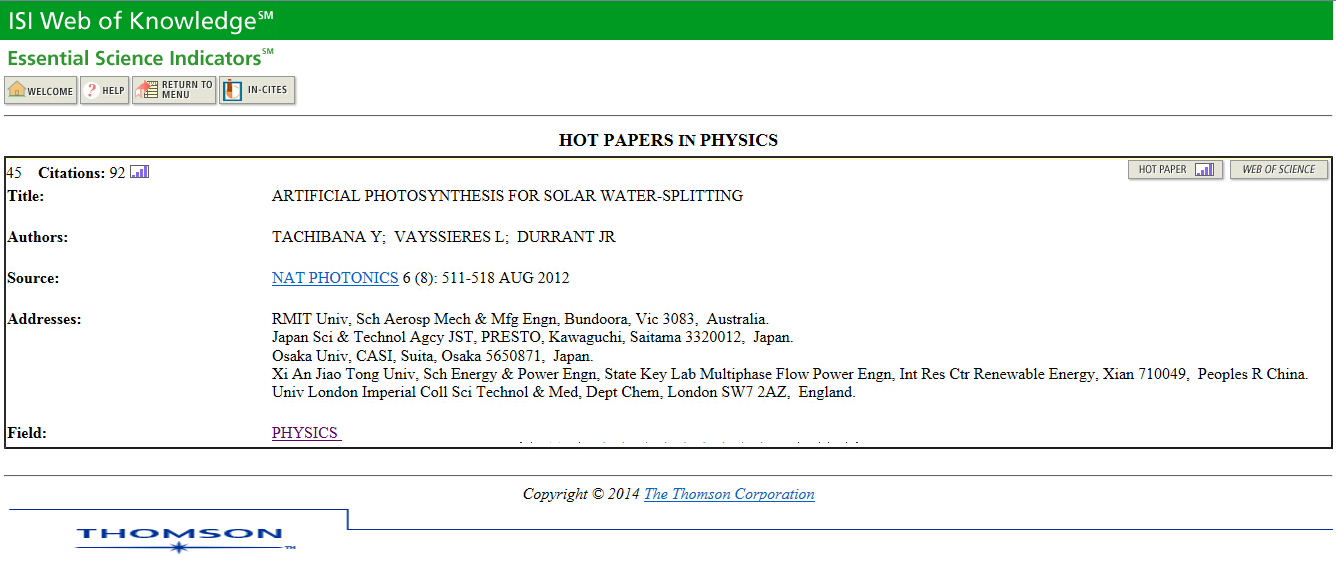
Task: Click the Hot Paper button
Action: [x=1175, y=170]
